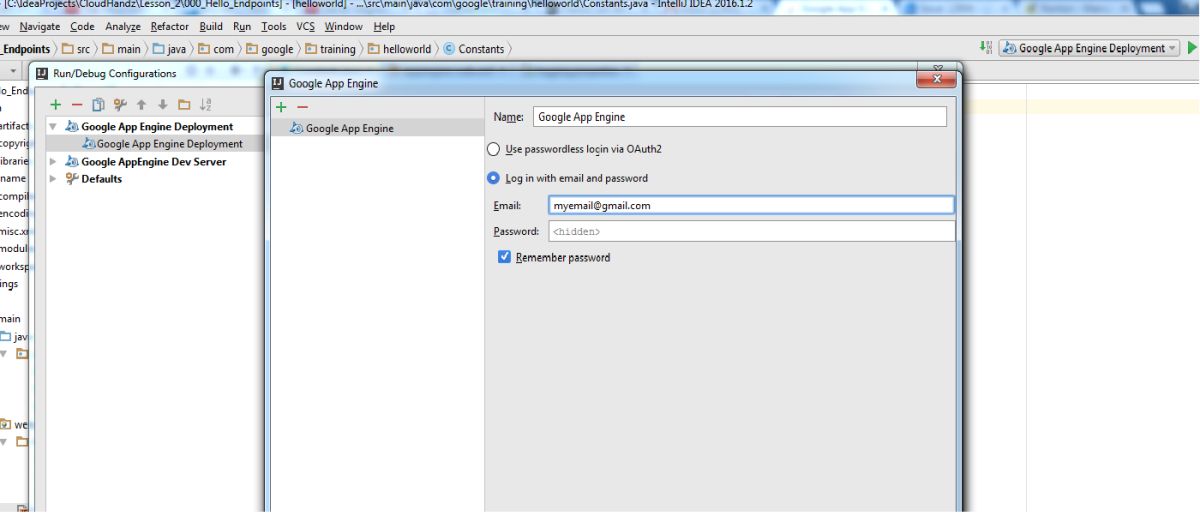1200x516 pixels.
Task: Create new folder icon in Run/Debug toolbar
Action: coord(184,104)
